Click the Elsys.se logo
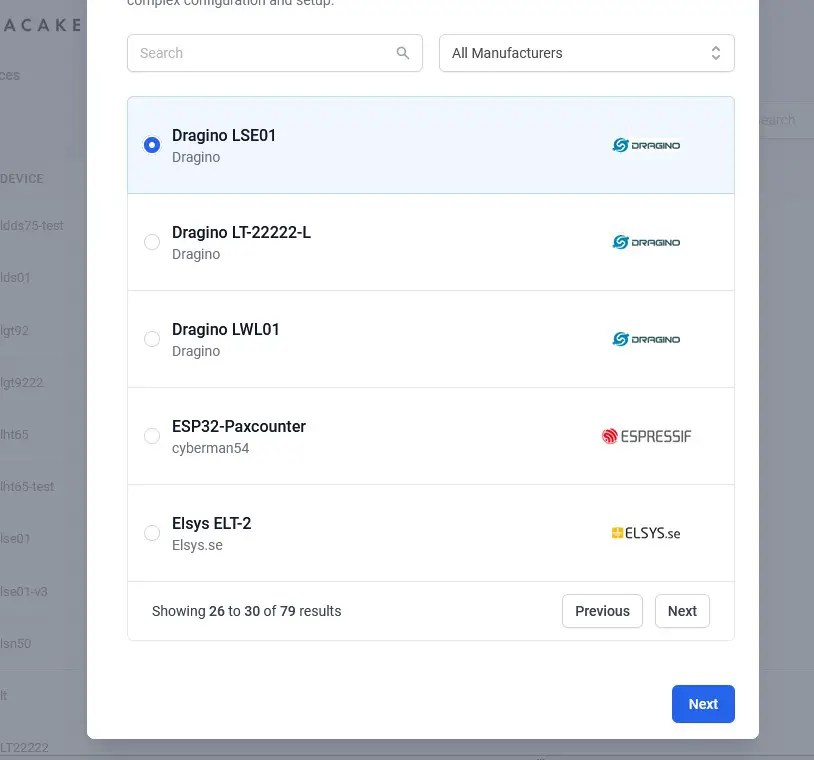This screenshot has width=814, height=760. coord(646,533)
